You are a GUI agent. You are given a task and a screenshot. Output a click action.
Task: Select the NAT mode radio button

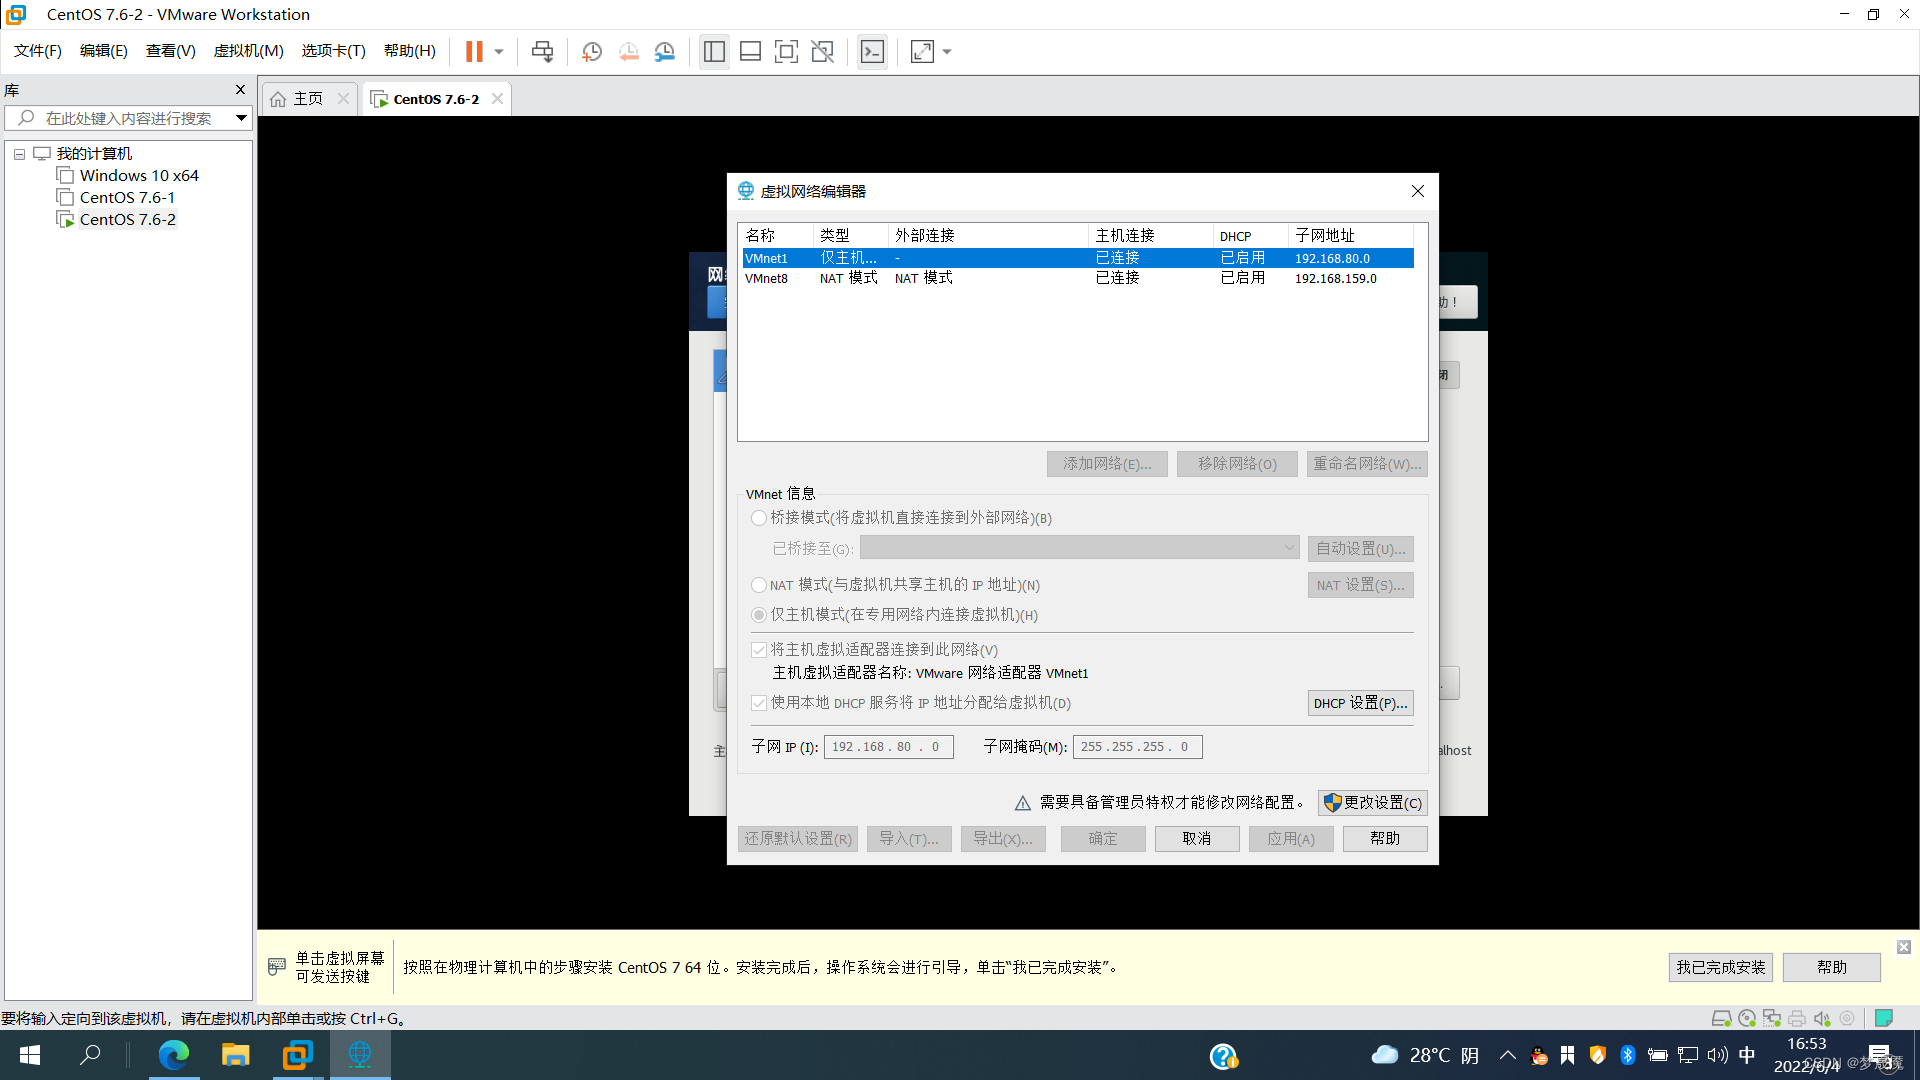(x=759, y=585)
